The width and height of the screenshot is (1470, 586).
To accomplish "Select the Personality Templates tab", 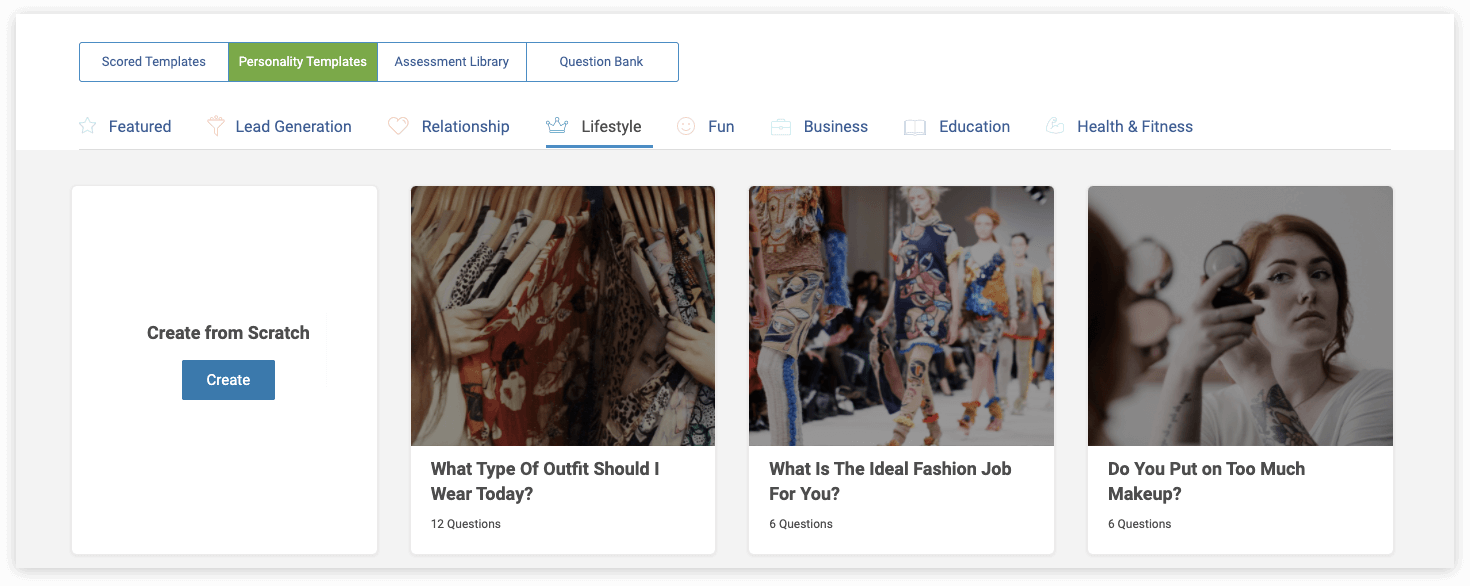I will 303,62.
